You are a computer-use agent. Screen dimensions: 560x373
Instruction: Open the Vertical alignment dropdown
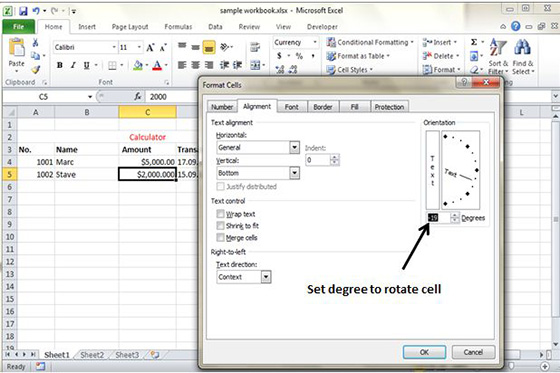(x=294, y=173)
